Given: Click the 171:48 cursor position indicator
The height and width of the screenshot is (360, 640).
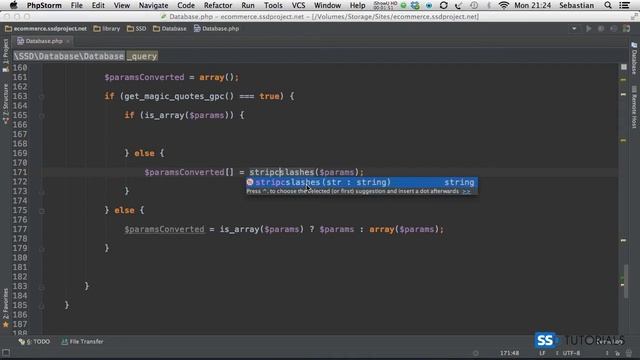Looking at the screenshot, I should pyautogui.click(x=509, y=353).
